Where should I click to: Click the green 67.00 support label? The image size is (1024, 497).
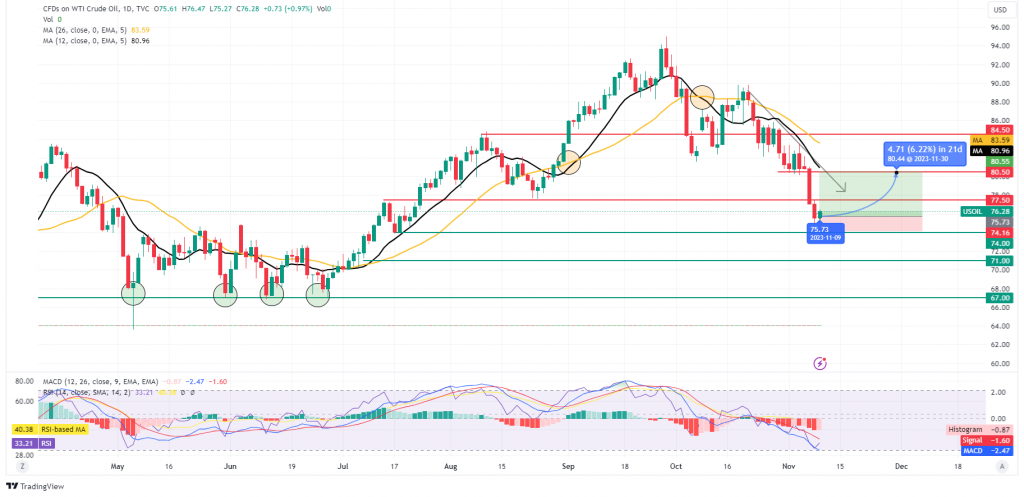1000,298
